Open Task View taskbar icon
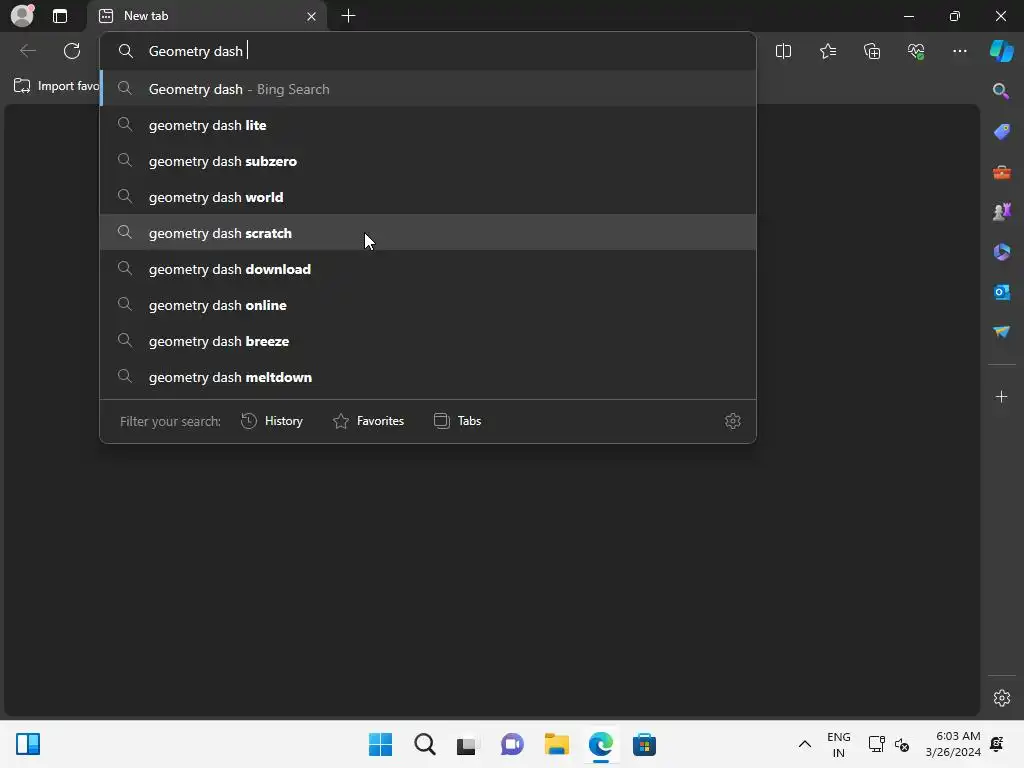Viewport: 1024px width, 768px height. point(468,744)
